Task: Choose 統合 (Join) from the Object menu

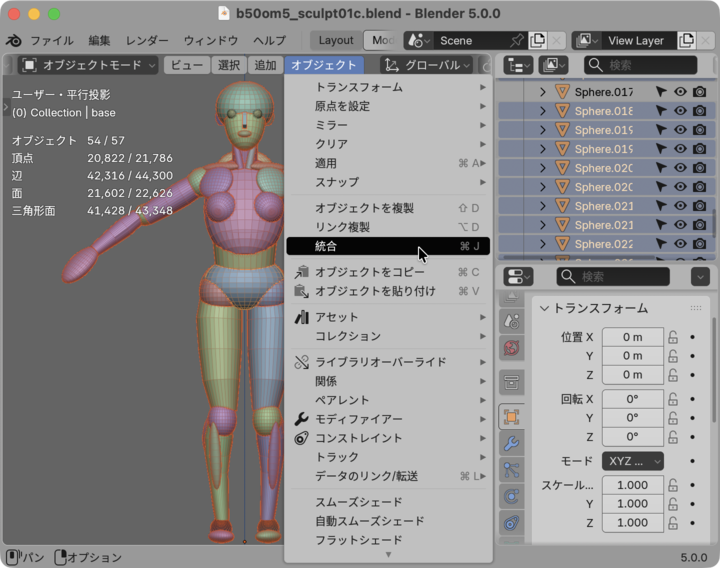Action: [388, 246]
